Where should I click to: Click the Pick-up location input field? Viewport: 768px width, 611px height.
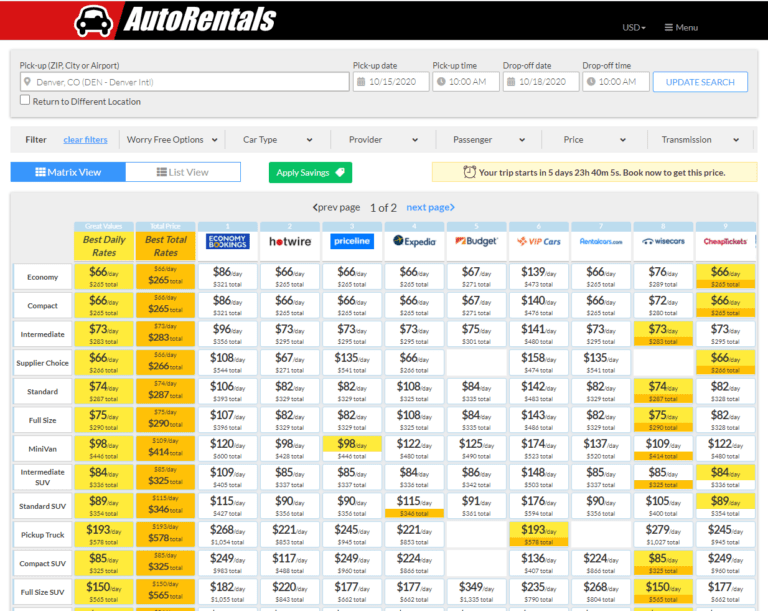(x=185, y=82)
